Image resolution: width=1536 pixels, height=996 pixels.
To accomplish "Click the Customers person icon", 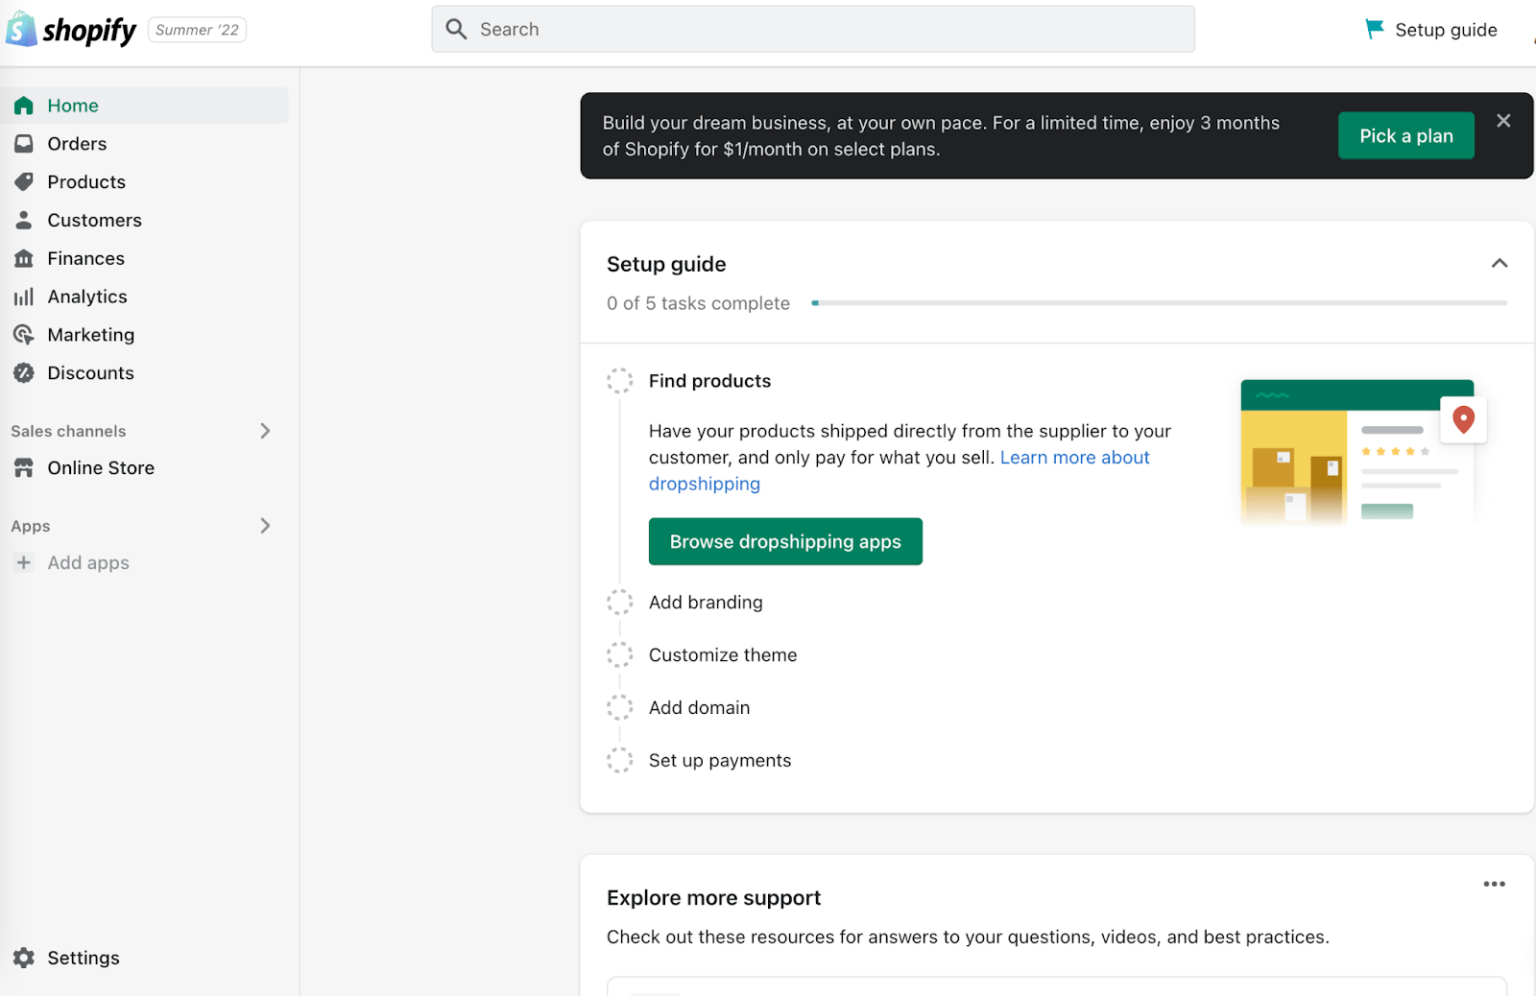I will pyautogui.click(x=24, y=220).
